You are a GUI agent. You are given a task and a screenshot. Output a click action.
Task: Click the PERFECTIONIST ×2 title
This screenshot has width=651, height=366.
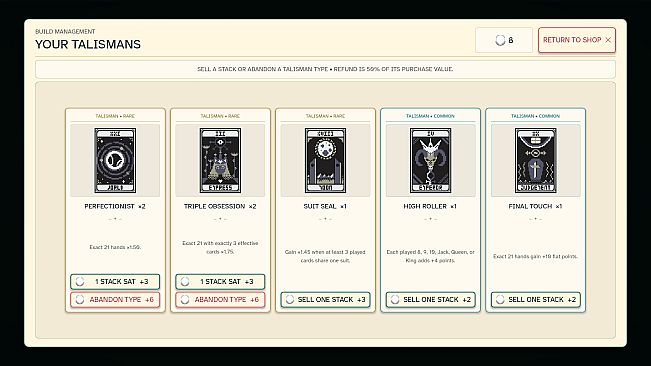115,206
